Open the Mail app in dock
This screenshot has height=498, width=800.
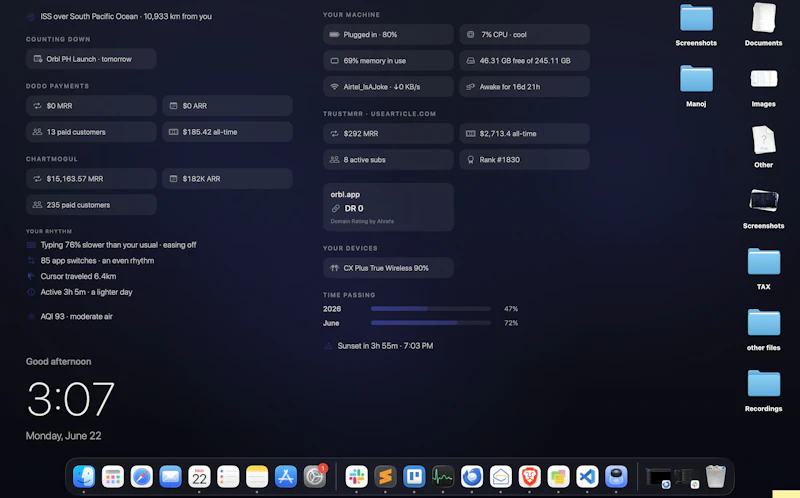[170, 477]
